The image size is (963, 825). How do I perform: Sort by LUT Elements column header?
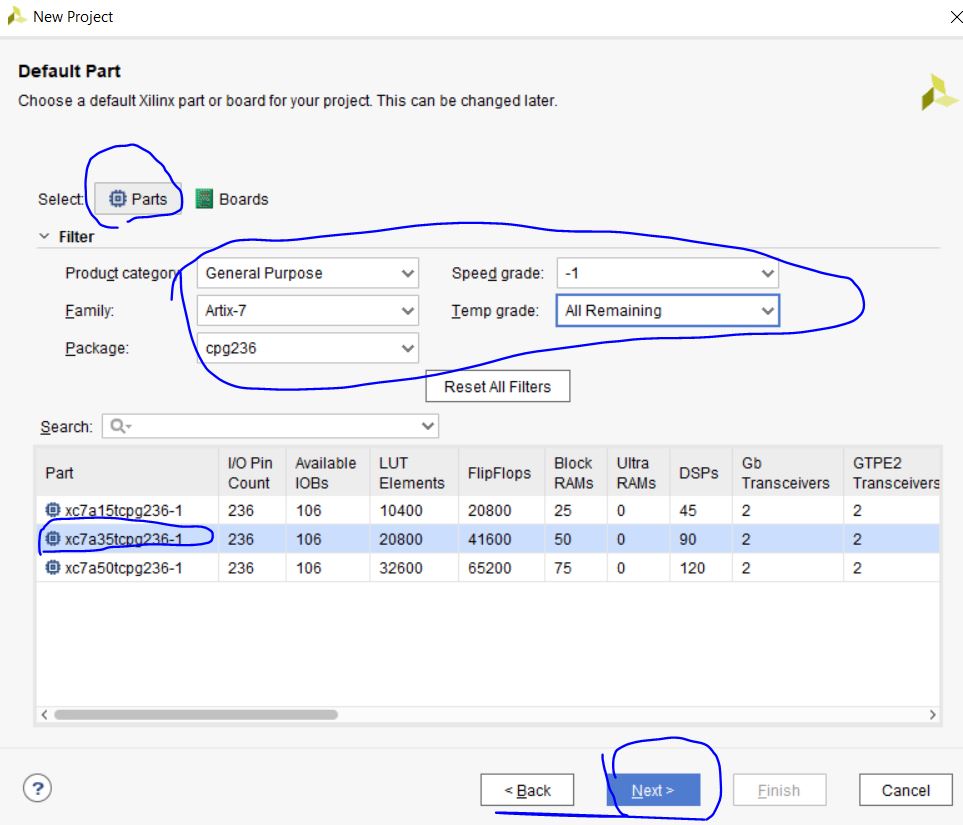[411, 472]
